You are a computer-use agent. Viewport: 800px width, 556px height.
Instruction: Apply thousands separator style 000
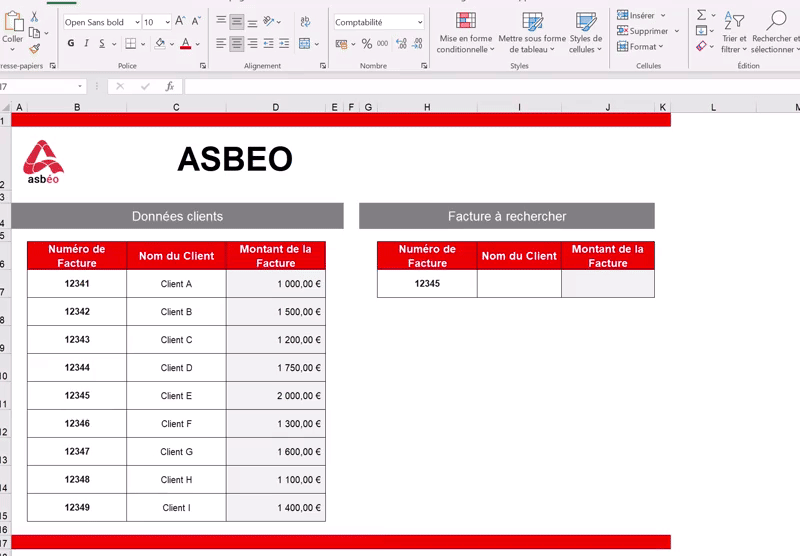pos(383,44)
